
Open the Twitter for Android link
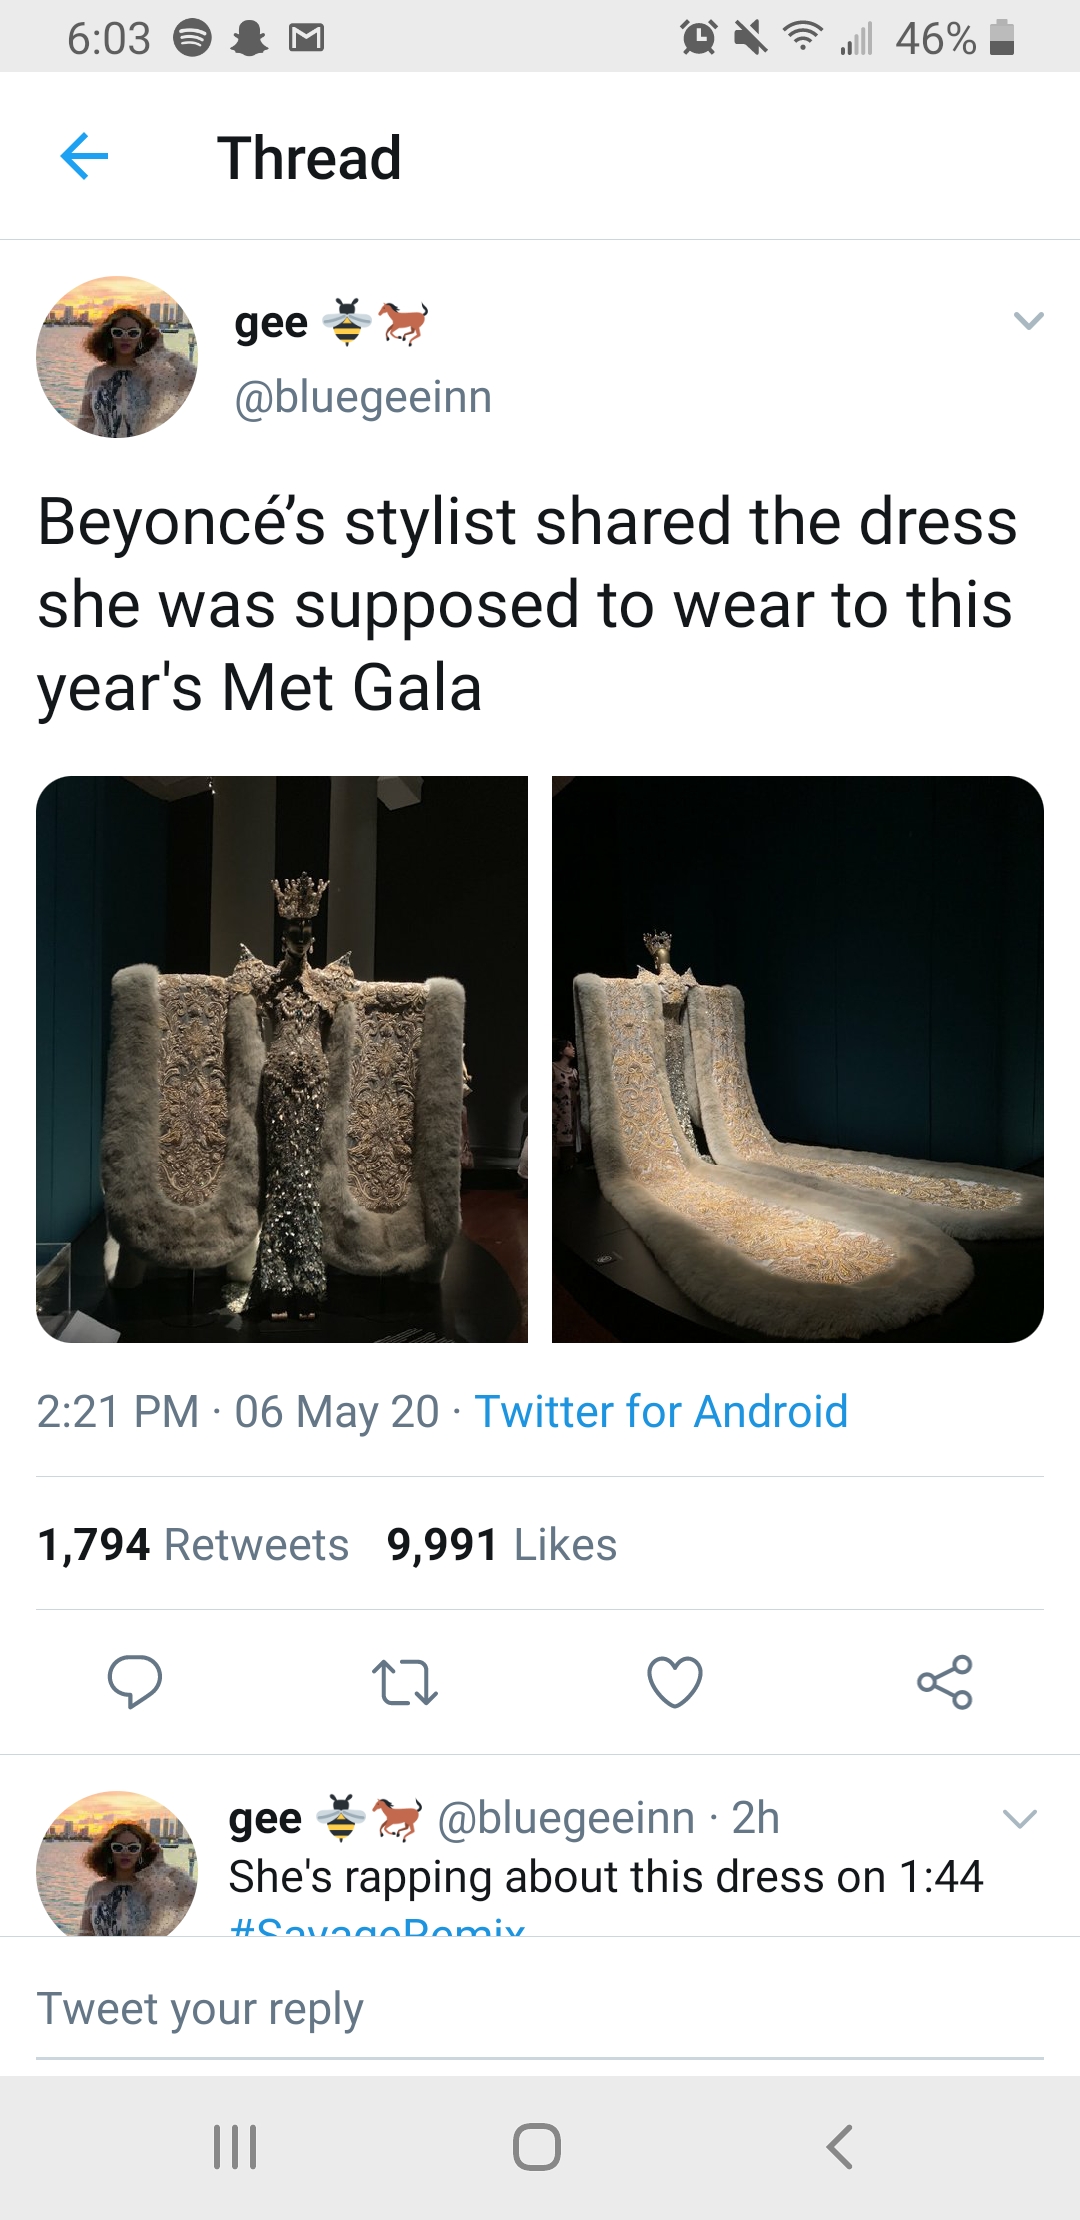661,1411
